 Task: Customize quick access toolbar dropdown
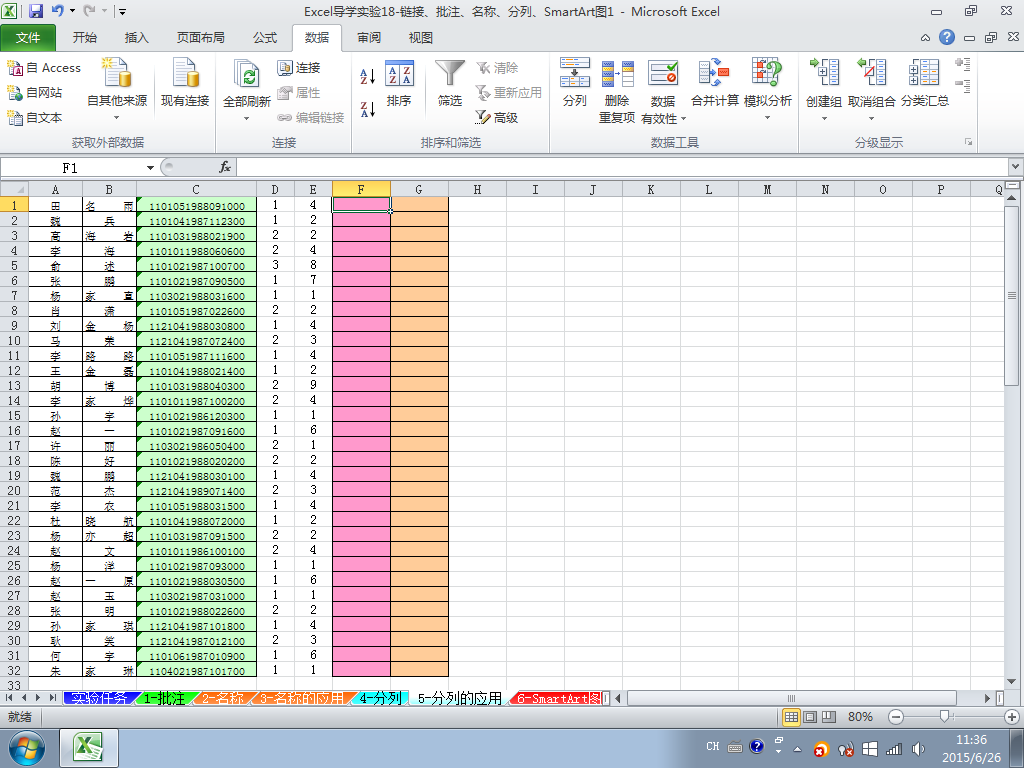(x=122, y=11)
